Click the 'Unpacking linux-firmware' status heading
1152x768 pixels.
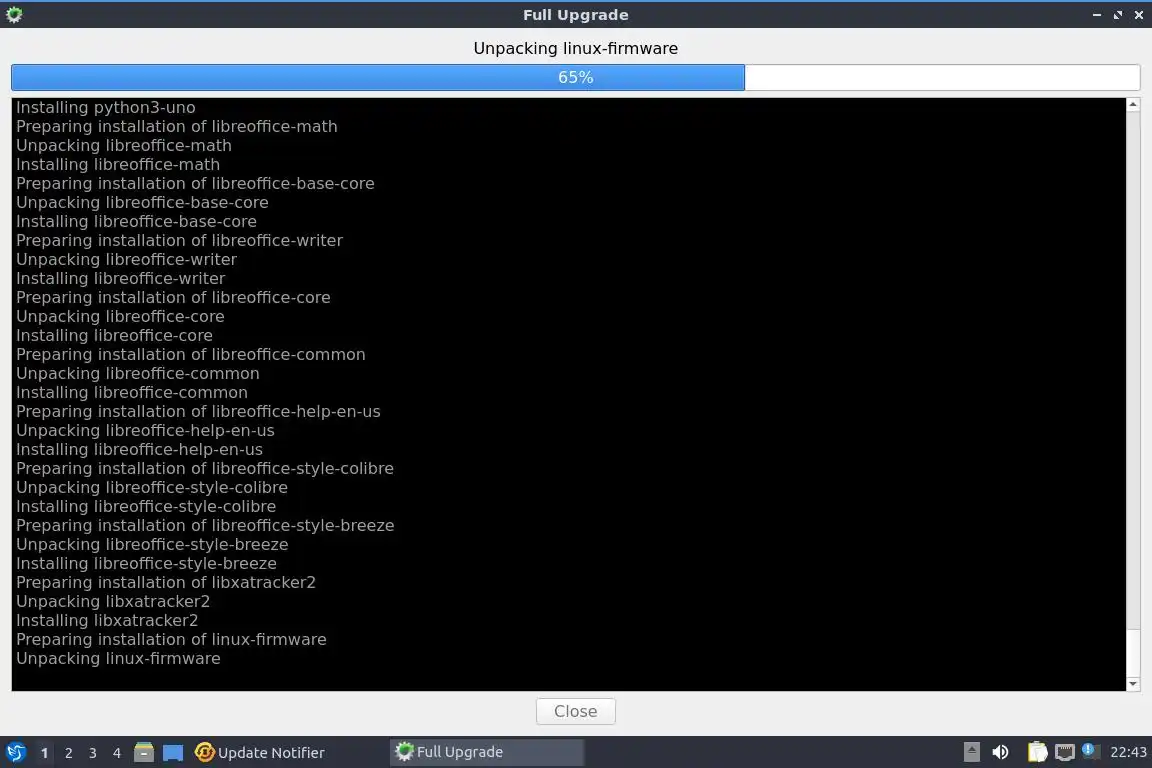[x=575, y=49]
